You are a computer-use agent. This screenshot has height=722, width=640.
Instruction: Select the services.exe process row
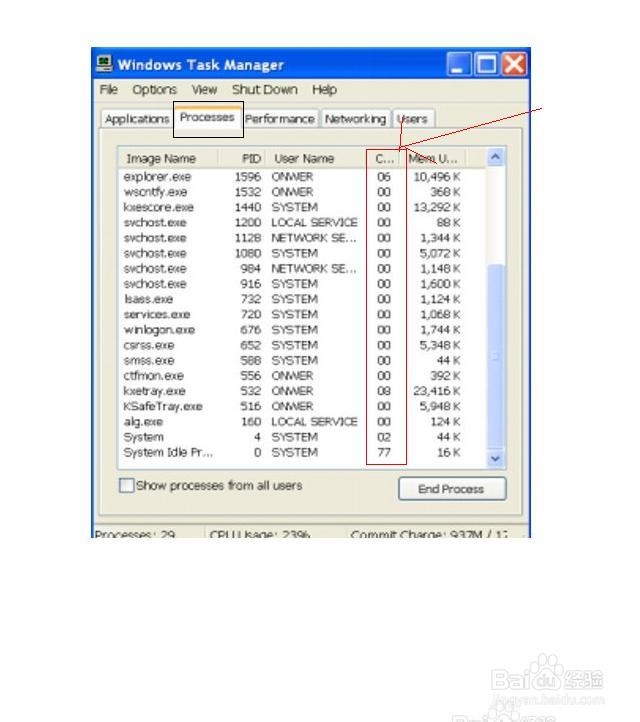click(302, 314)
